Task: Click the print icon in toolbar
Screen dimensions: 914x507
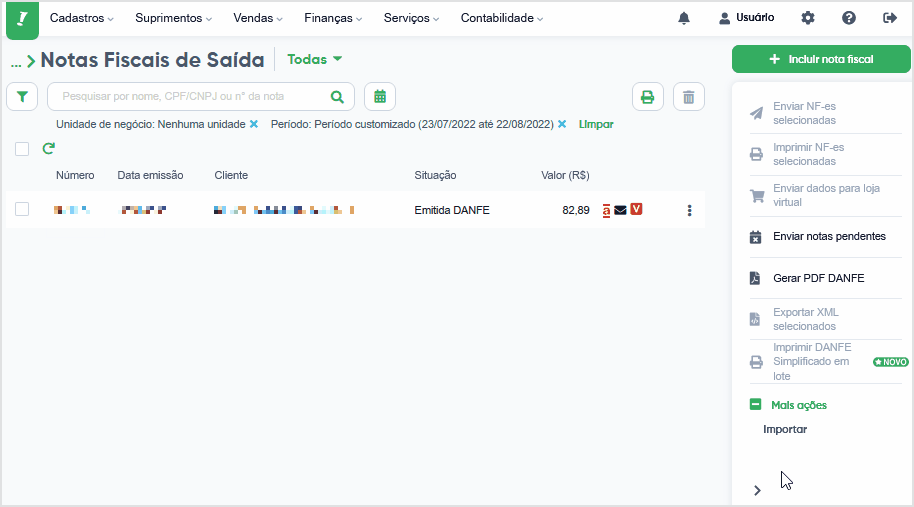Action: (x=648, y=97)
